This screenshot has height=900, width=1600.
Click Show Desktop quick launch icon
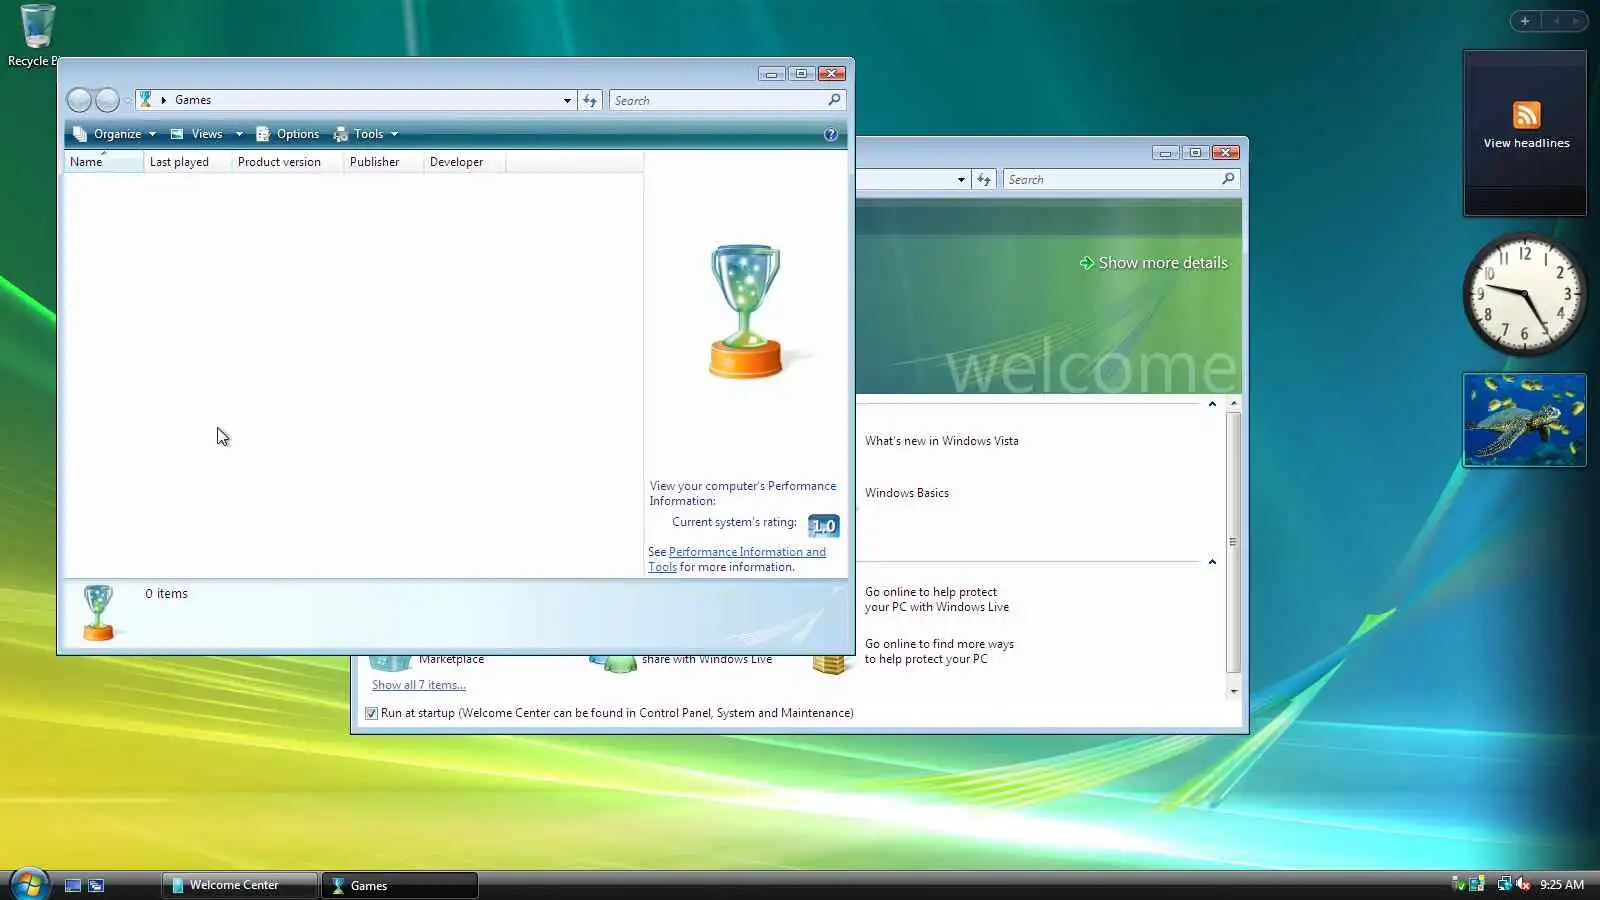[x=73, y=885]
